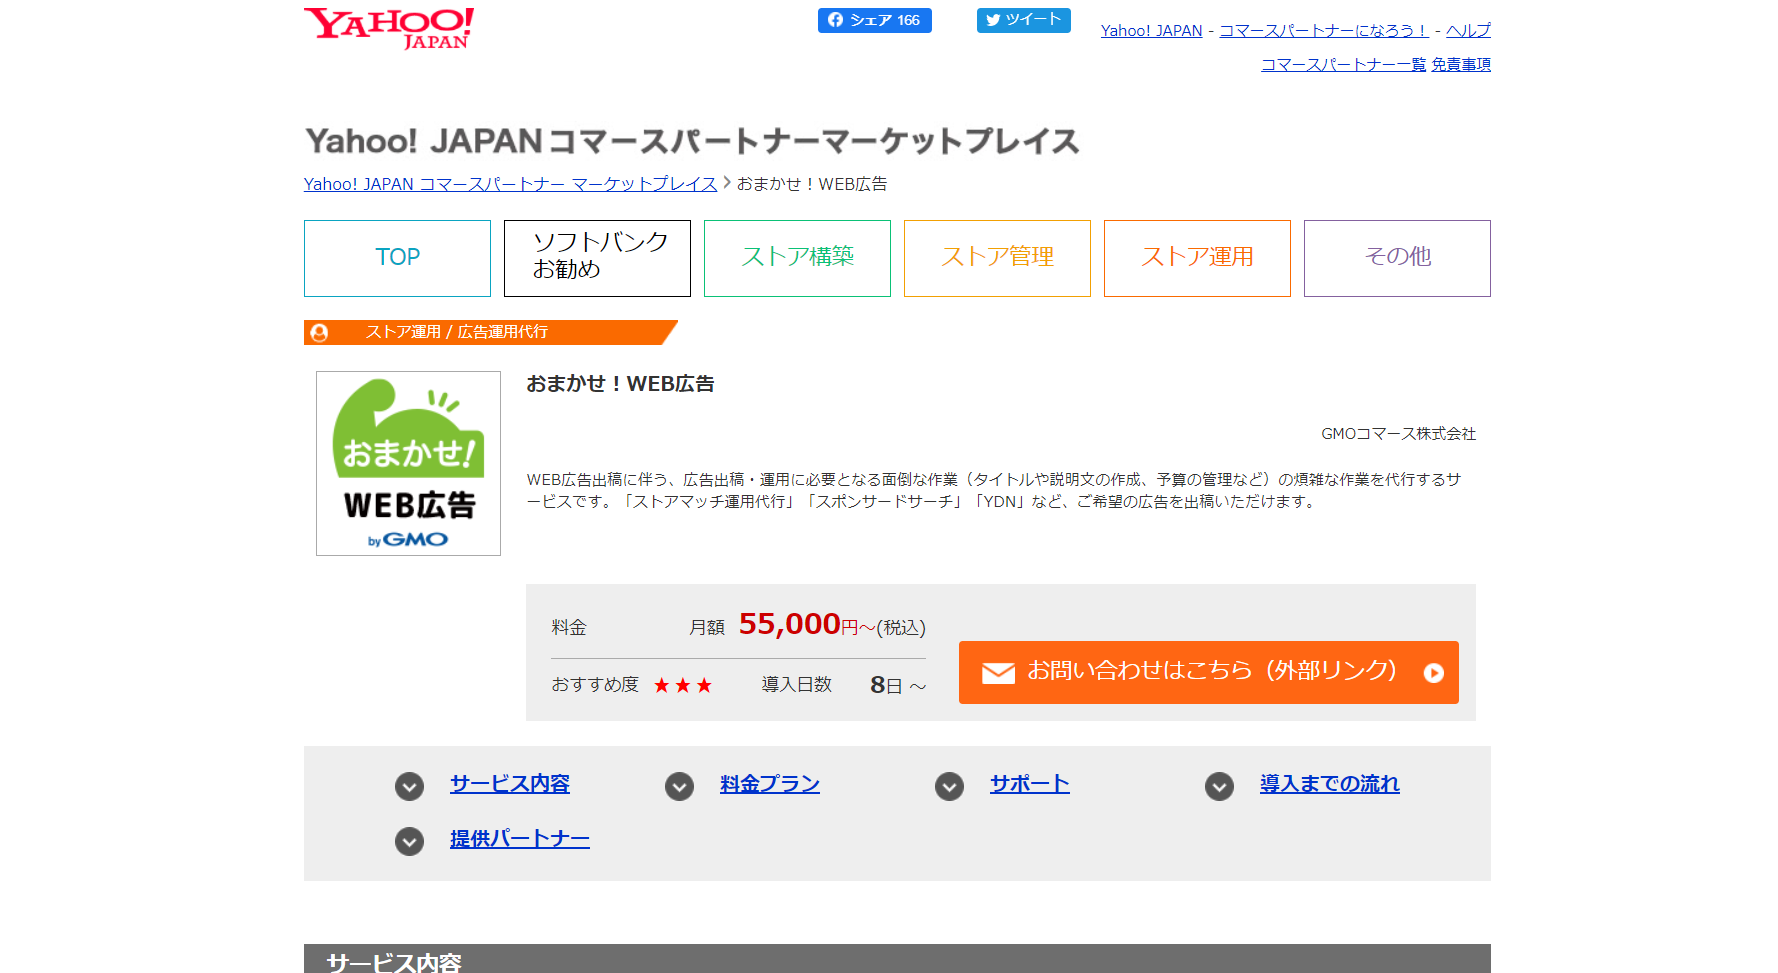Click chevron icon beside 提供パートナー
1778x973 pixels.
pyautogui.click(x=409, y=841)
